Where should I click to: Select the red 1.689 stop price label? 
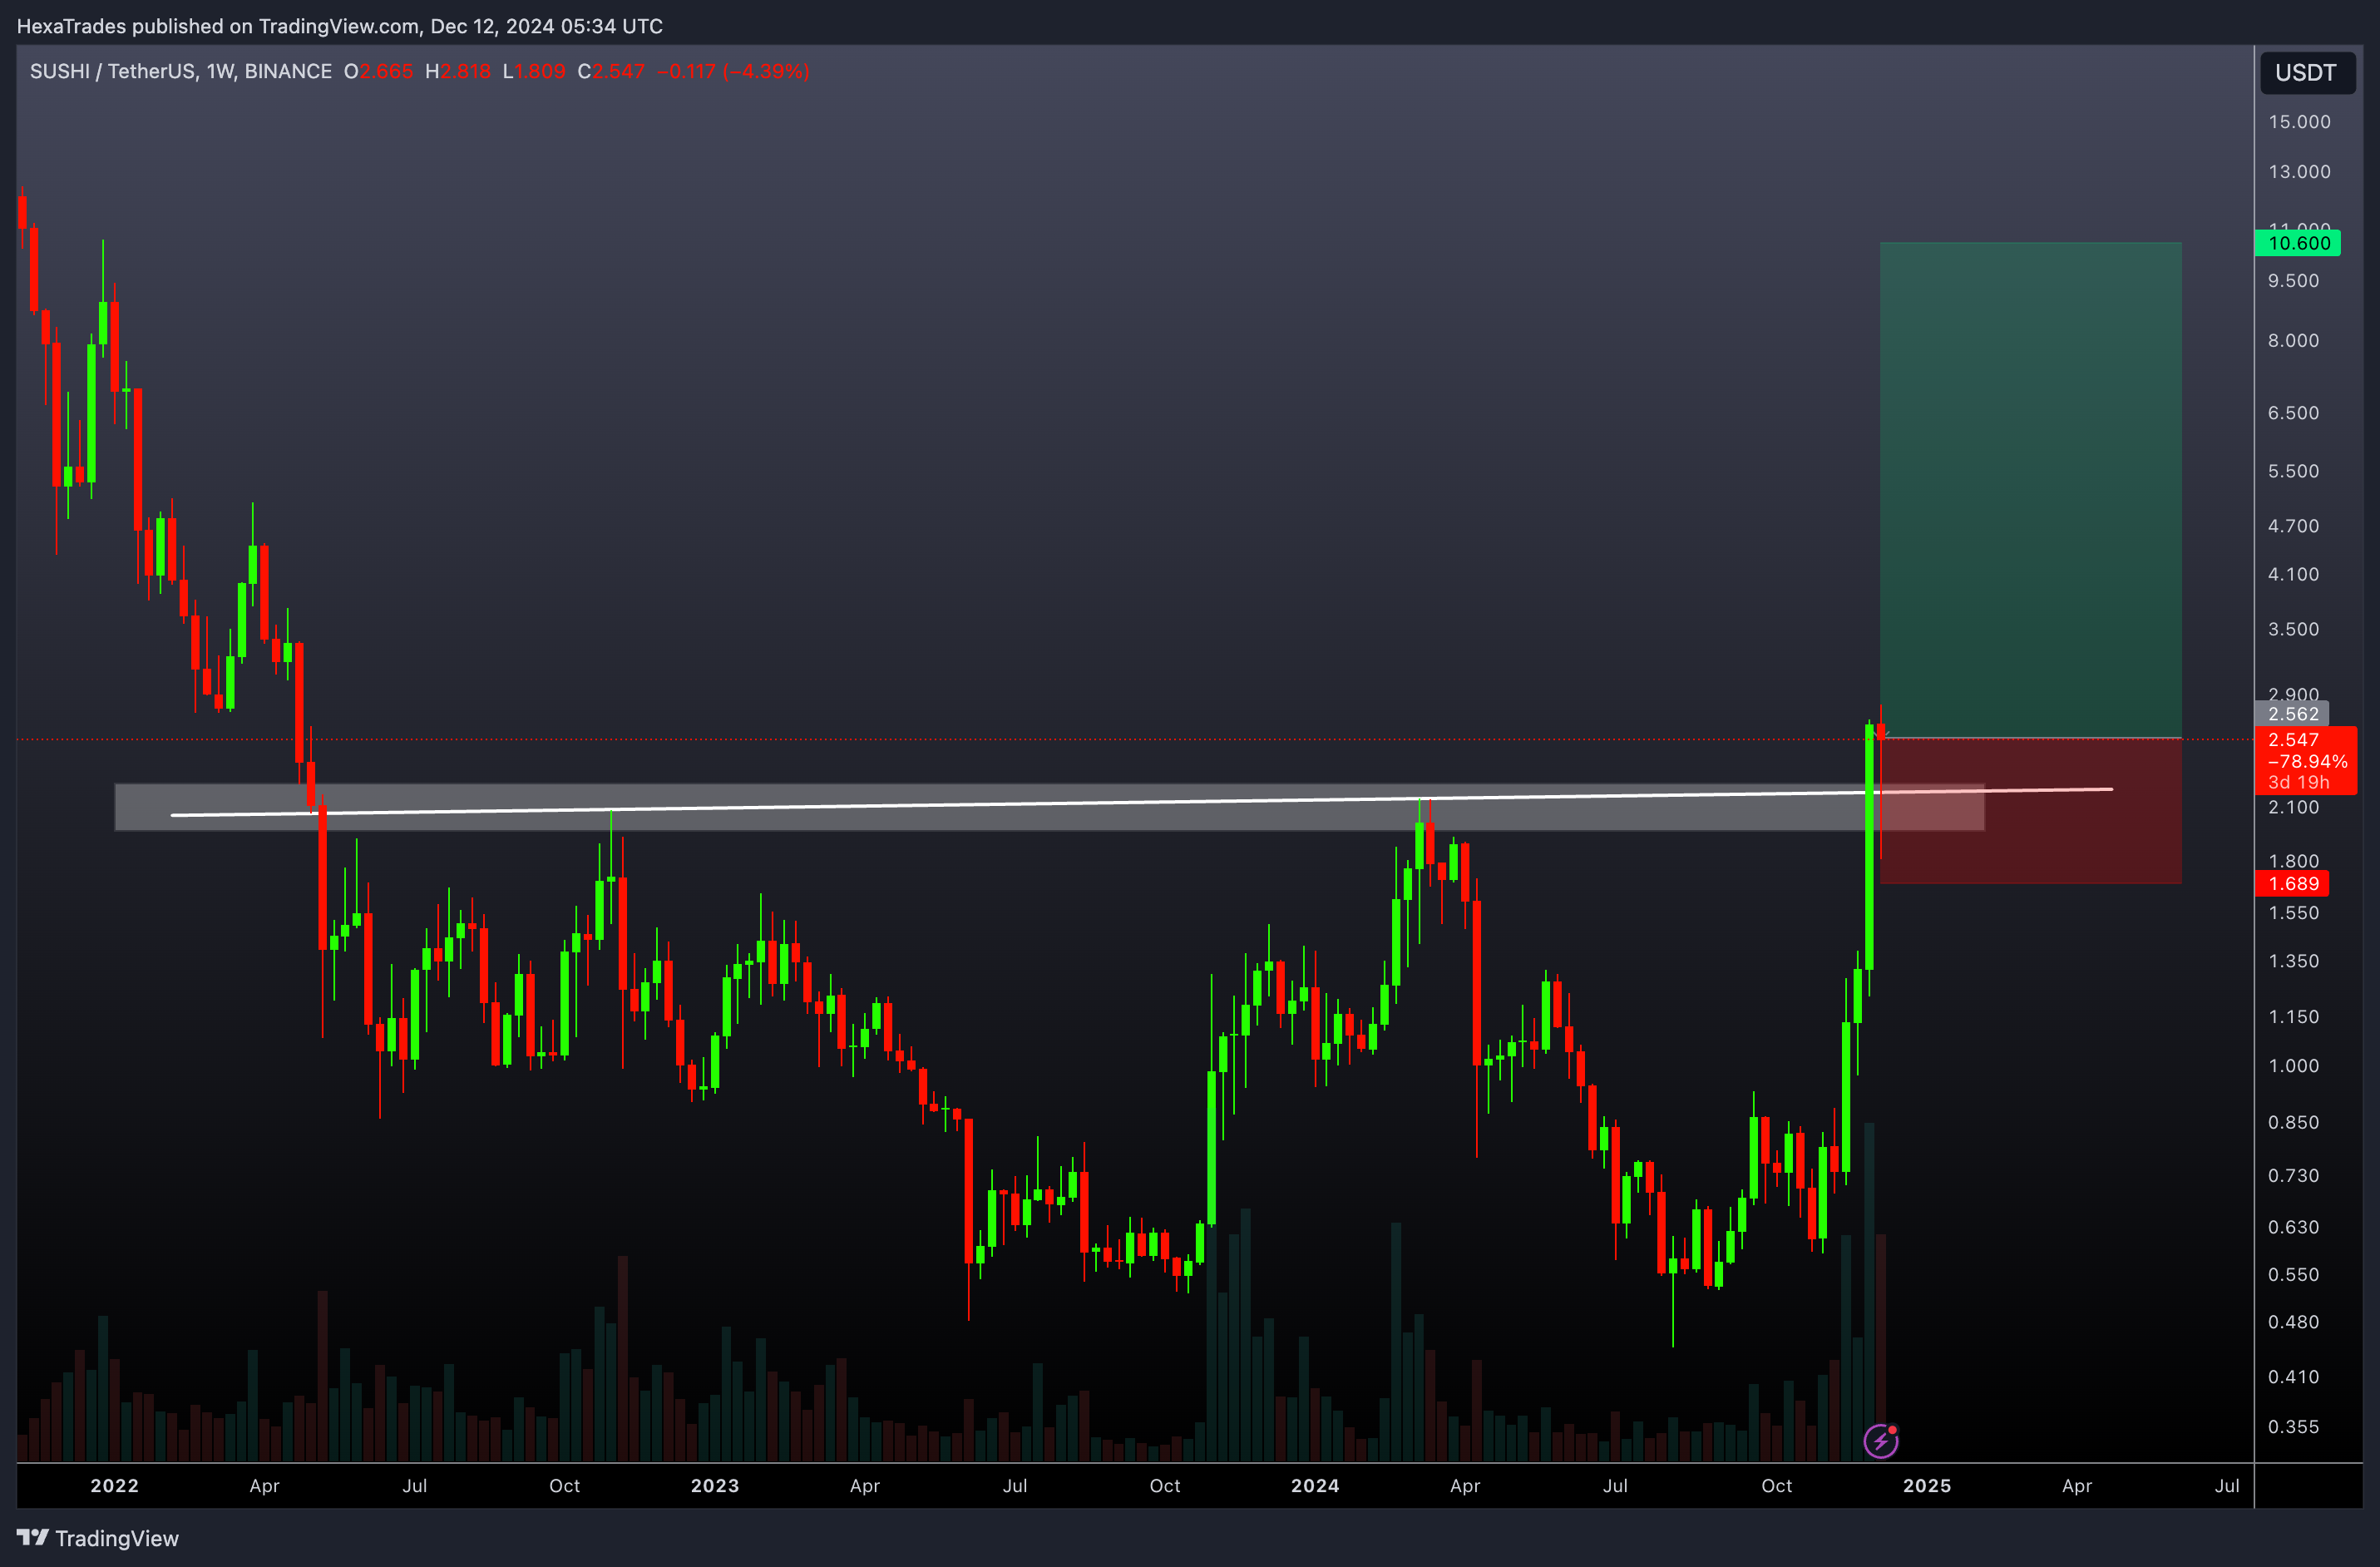[x=2292, y=884]
